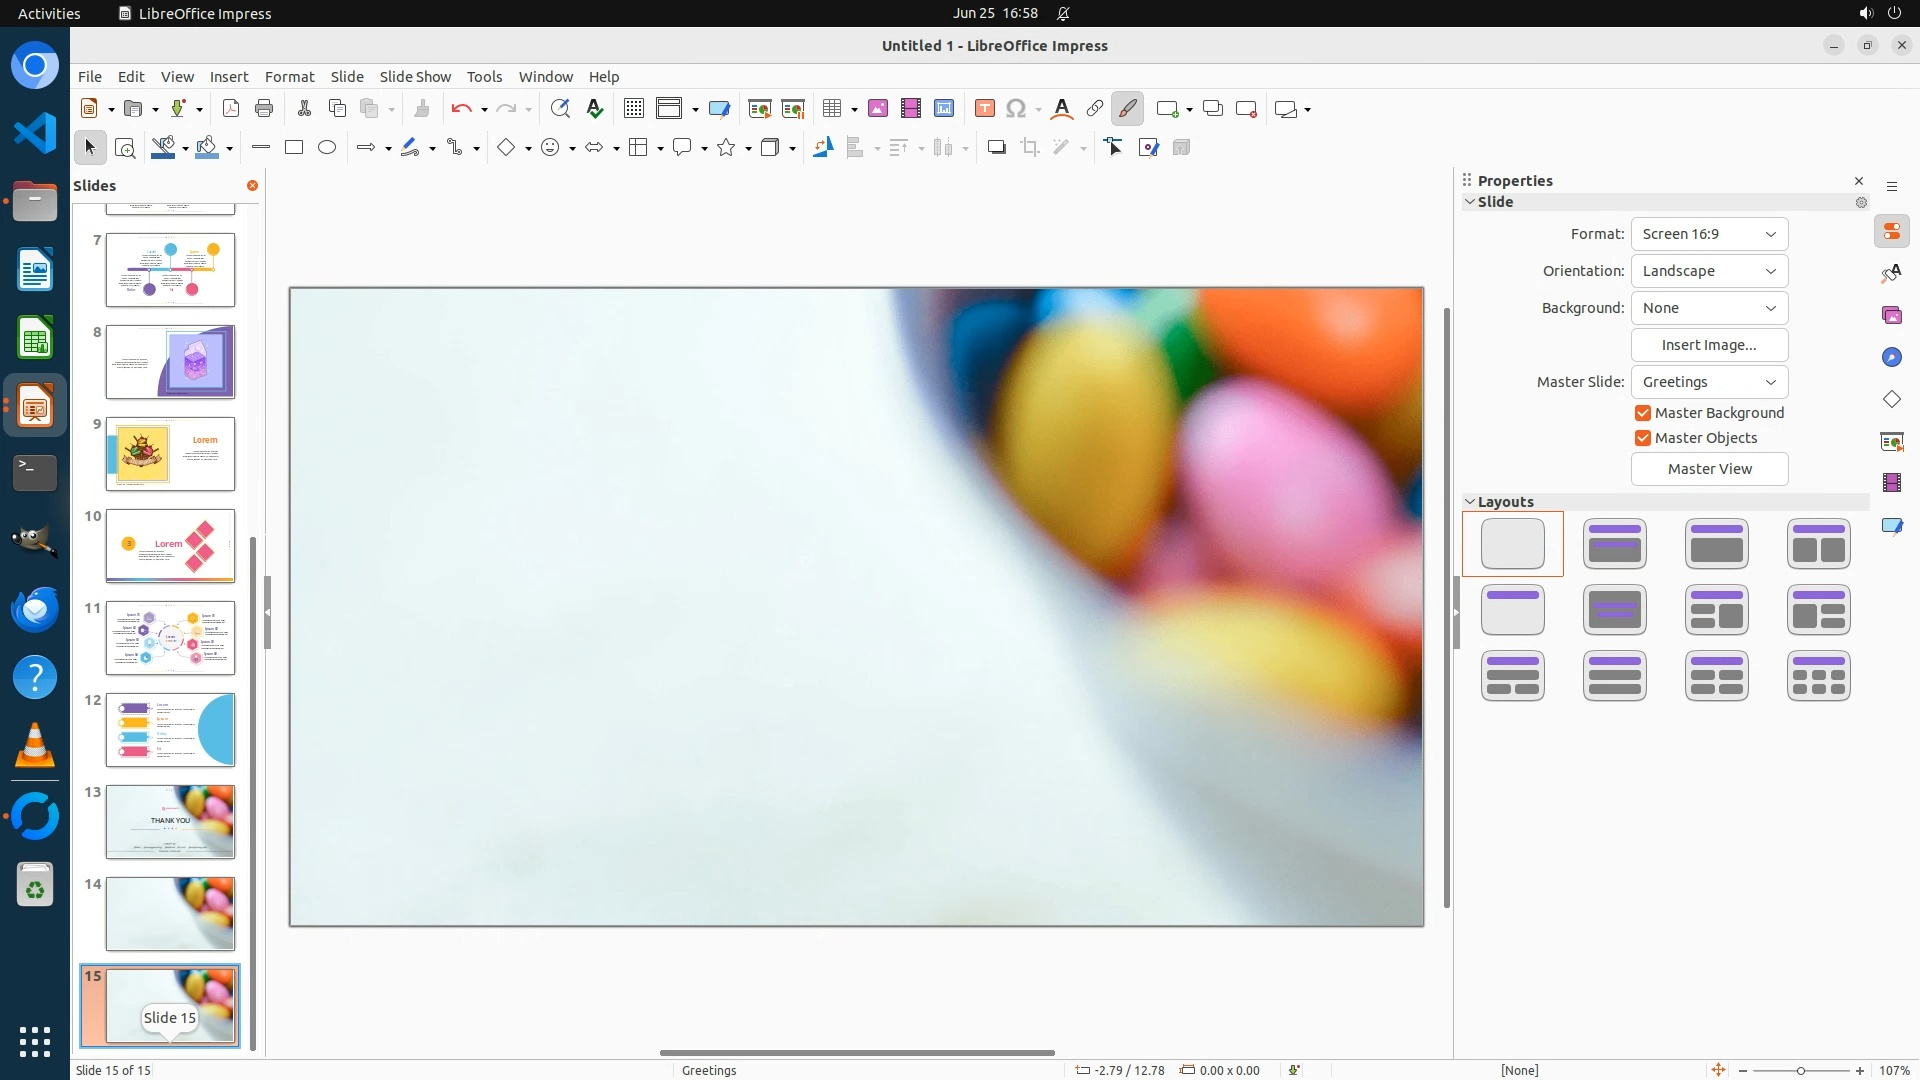Uncheck the Master Objects checkbox
1920x1080 pixels.
tap(1643, 438)
